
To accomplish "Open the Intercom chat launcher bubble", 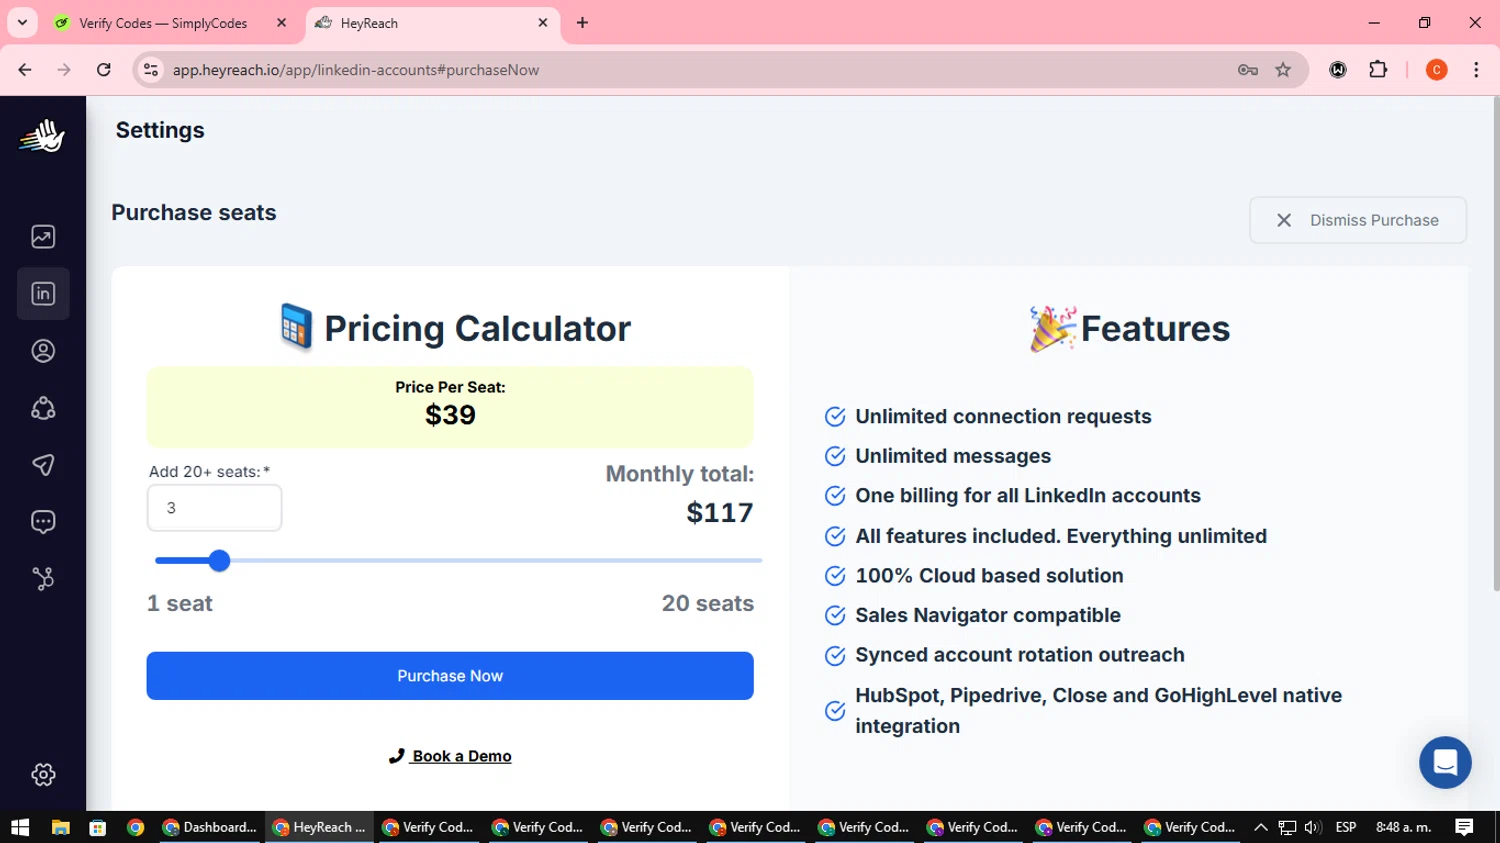I will pyautogui.click(x=1445, y=762).
